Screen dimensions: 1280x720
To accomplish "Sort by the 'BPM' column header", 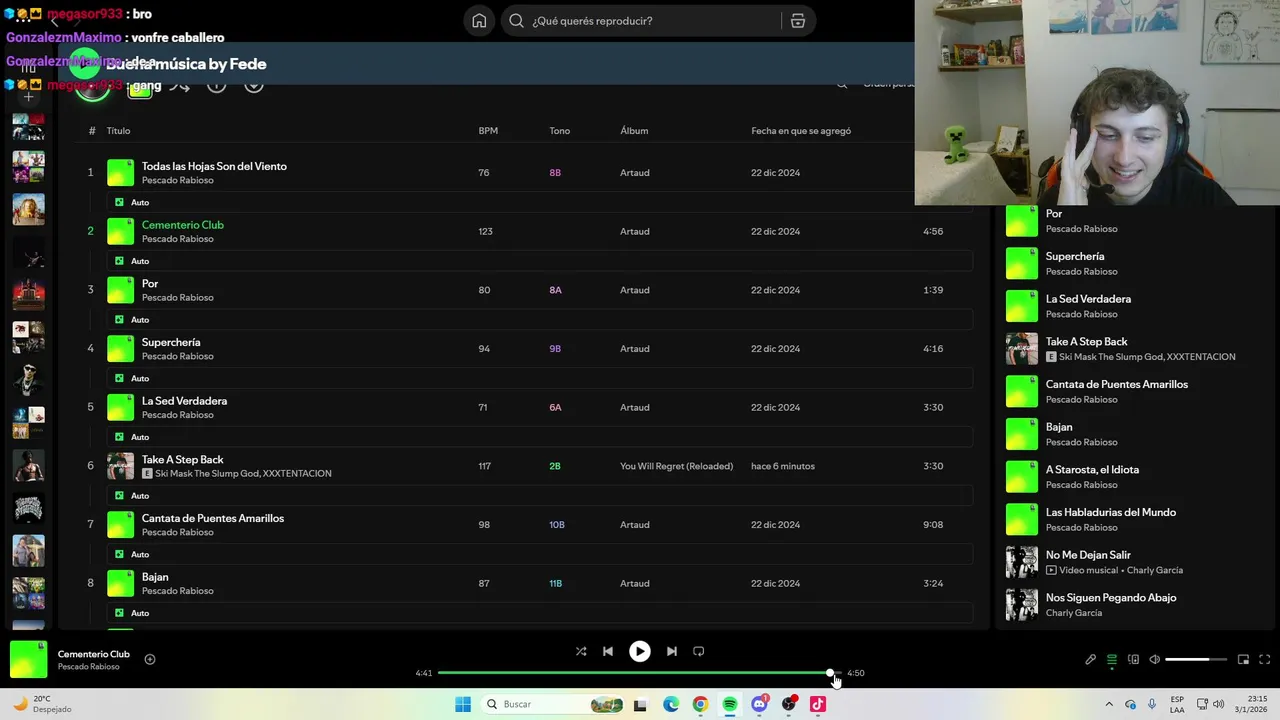I will 488,131.
